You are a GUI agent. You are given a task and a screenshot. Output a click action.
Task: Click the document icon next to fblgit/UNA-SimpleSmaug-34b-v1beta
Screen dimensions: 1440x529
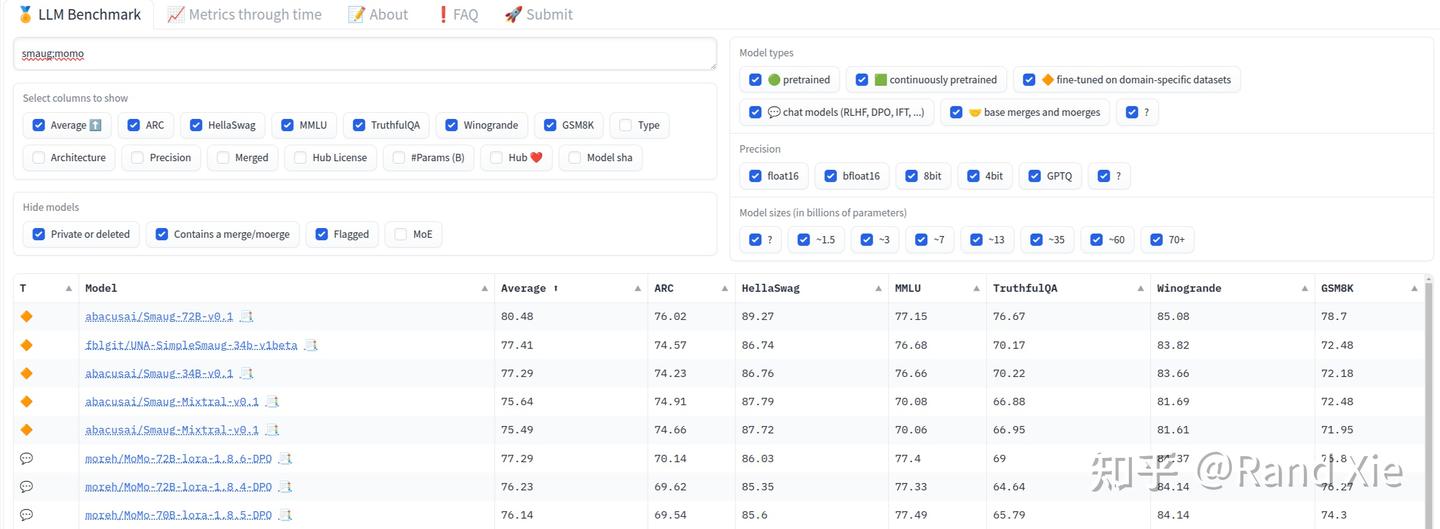coord(311,345)
